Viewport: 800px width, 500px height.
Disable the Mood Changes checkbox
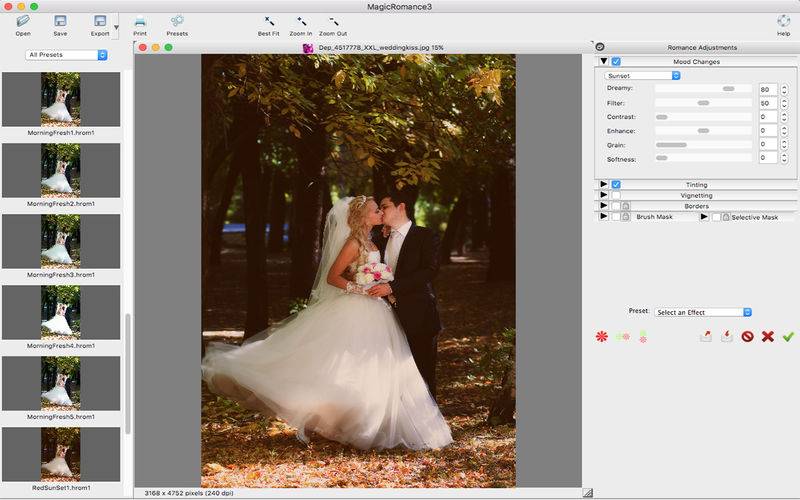click(617, 62)
